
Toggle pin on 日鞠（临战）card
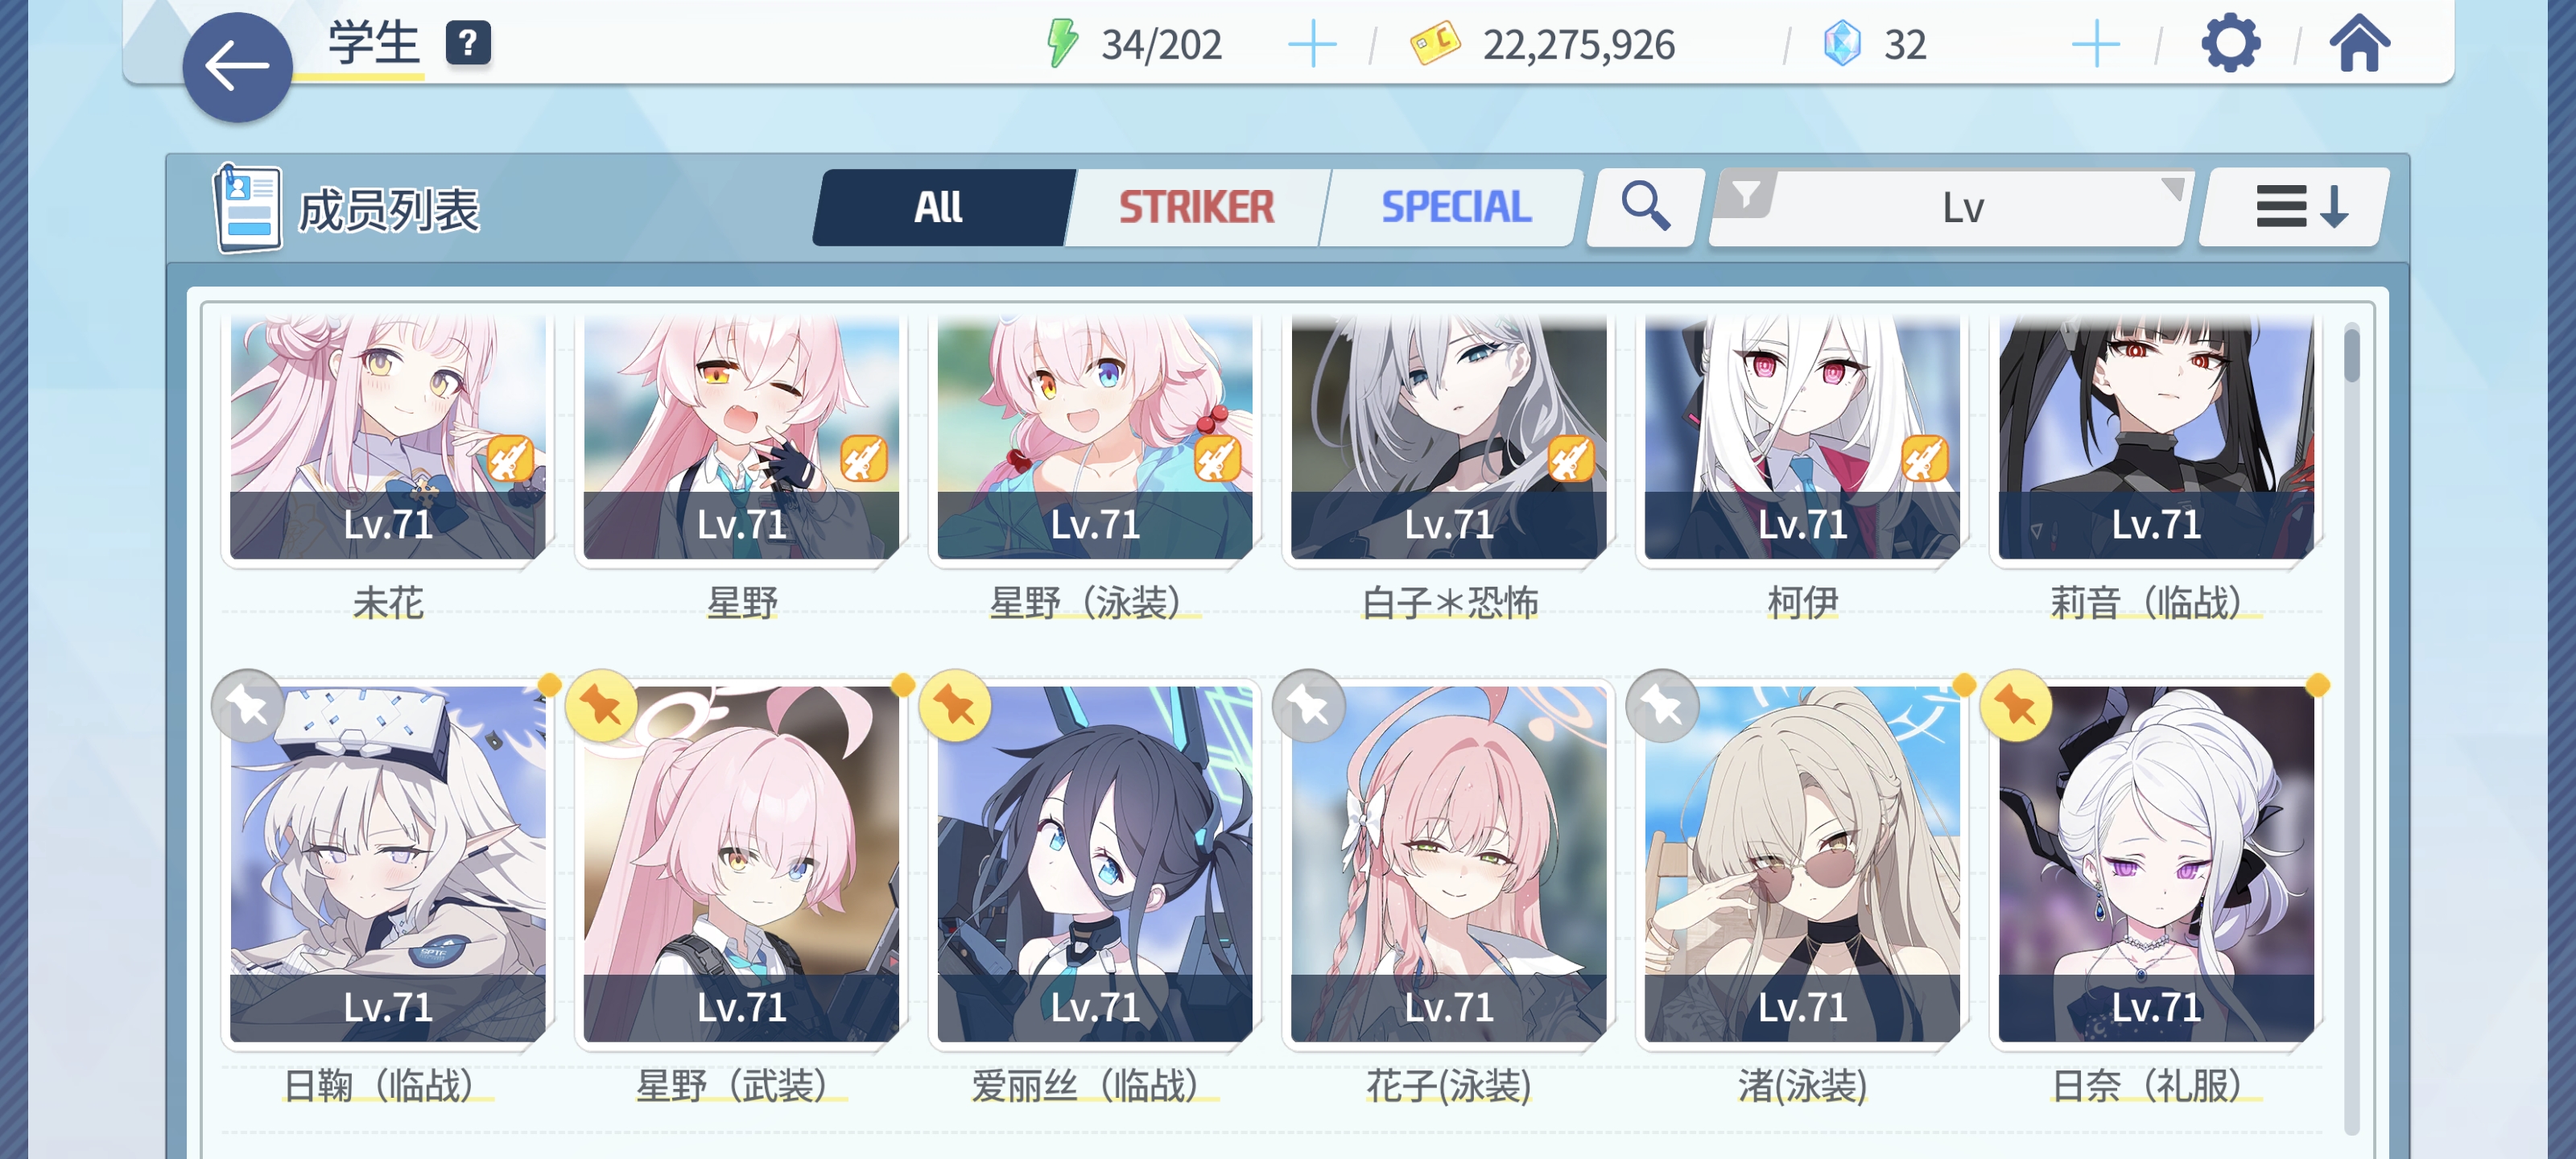click(x=248, y=706)
